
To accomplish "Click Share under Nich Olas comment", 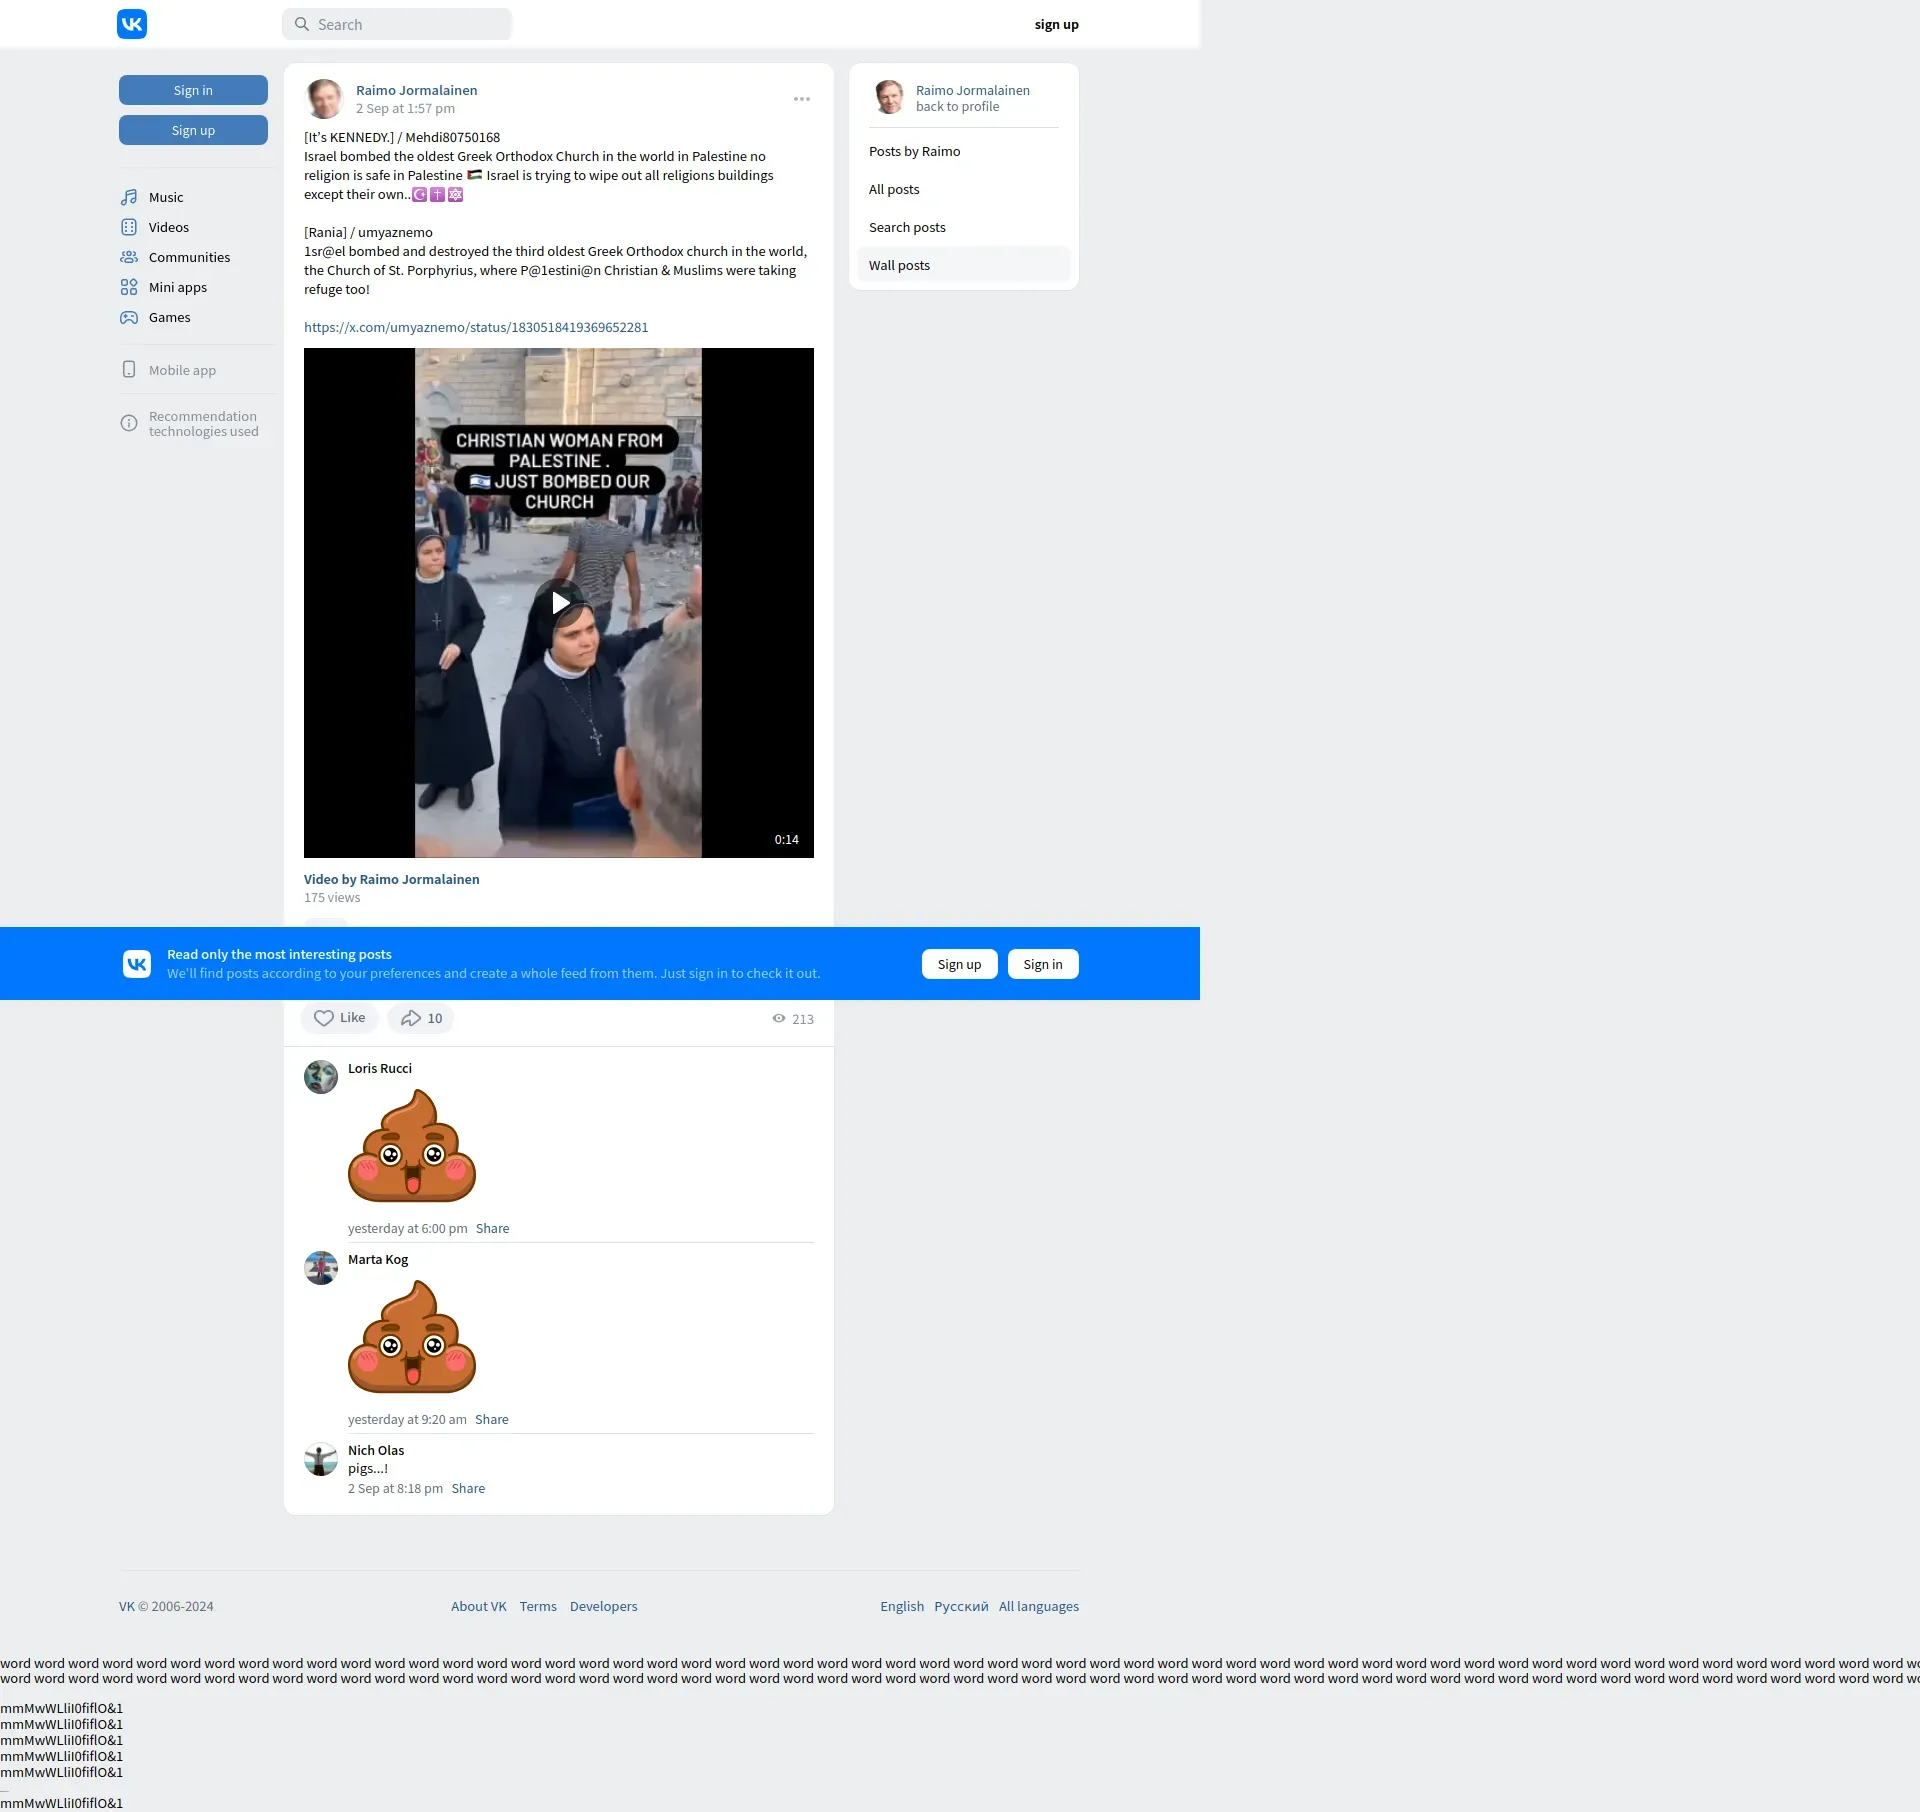I will pyautogui.click(x=468, y=1488).
